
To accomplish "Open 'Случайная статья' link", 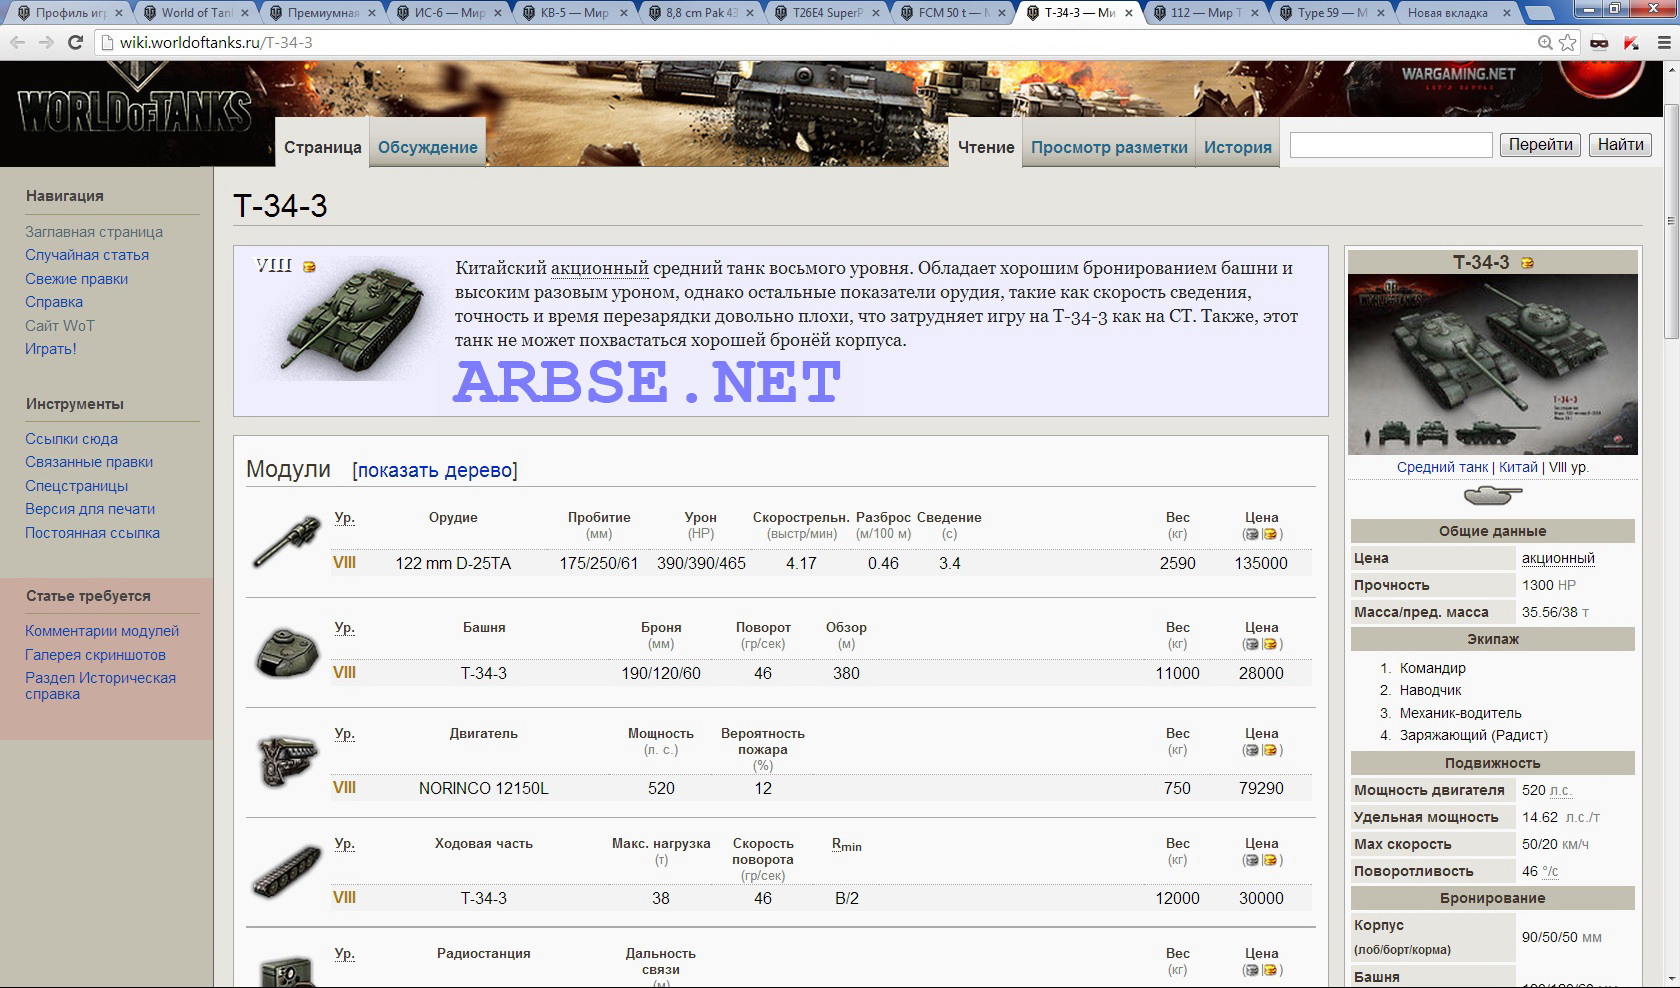I will click(87, 255).
